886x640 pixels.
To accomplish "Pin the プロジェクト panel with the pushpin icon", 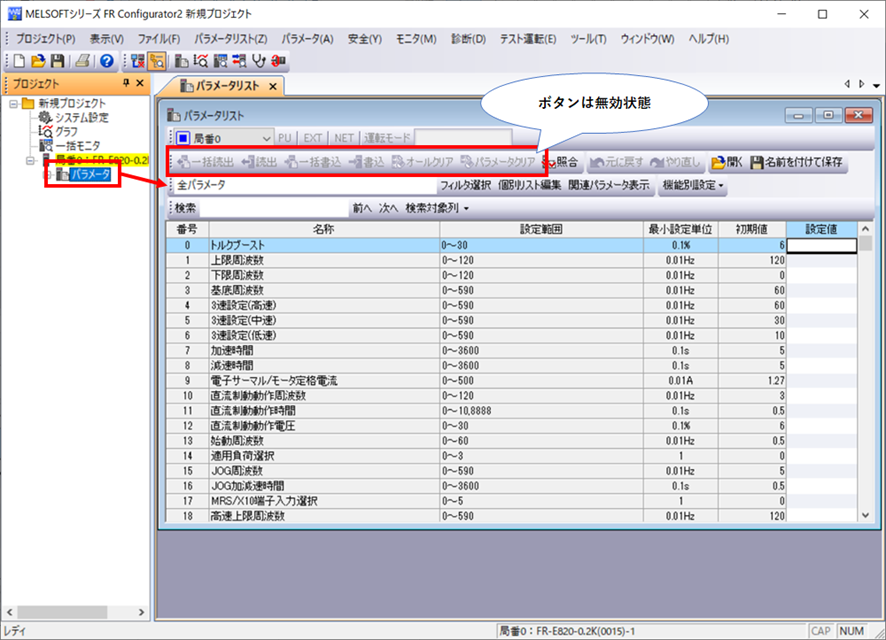I will 126,83.
